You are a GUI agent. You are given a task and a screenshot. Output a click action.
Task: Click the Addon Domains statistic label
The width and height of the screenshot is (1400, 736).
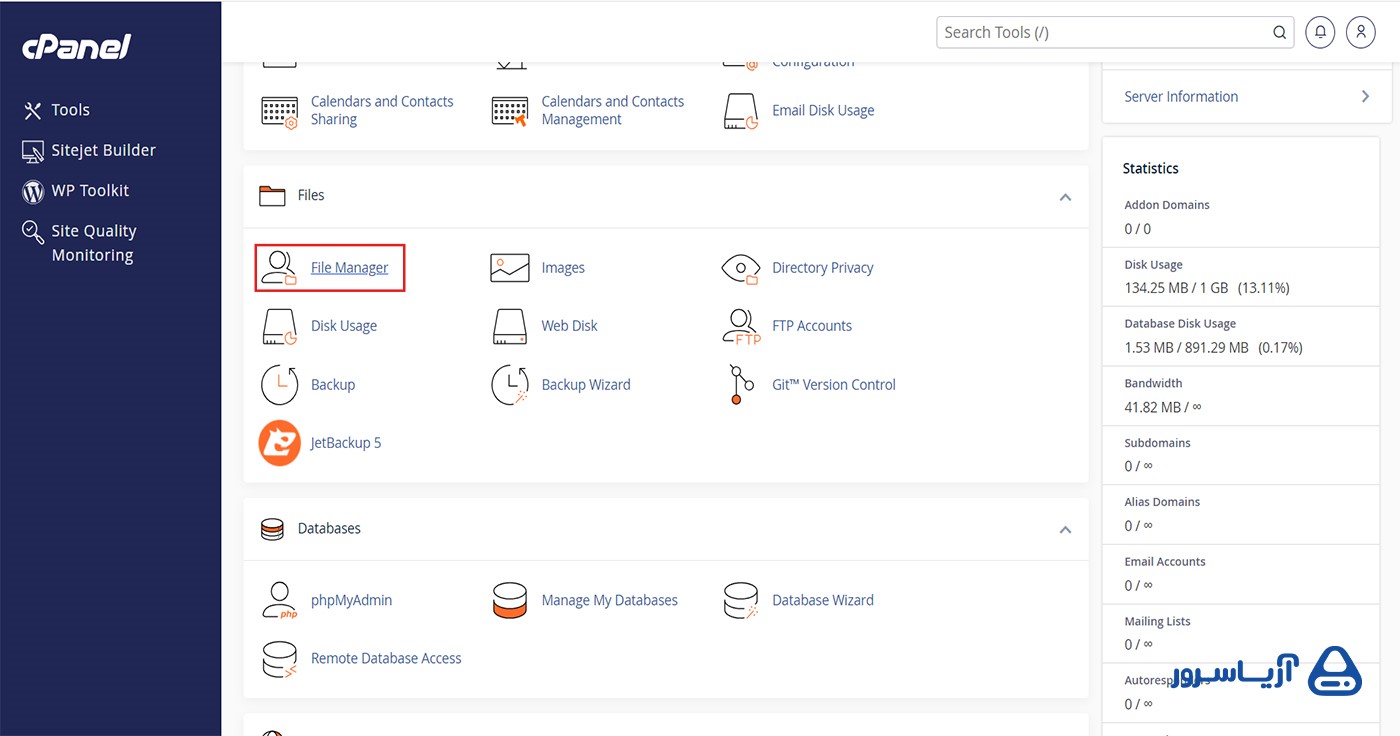1167,205
